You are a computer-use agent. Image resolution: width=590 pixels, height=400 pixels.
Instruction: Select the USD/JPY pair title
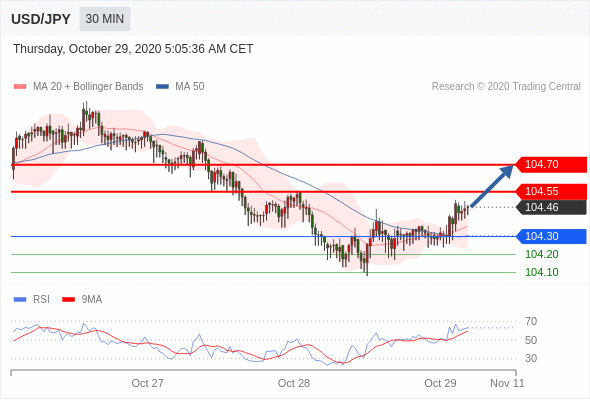(x=41, y=19)
